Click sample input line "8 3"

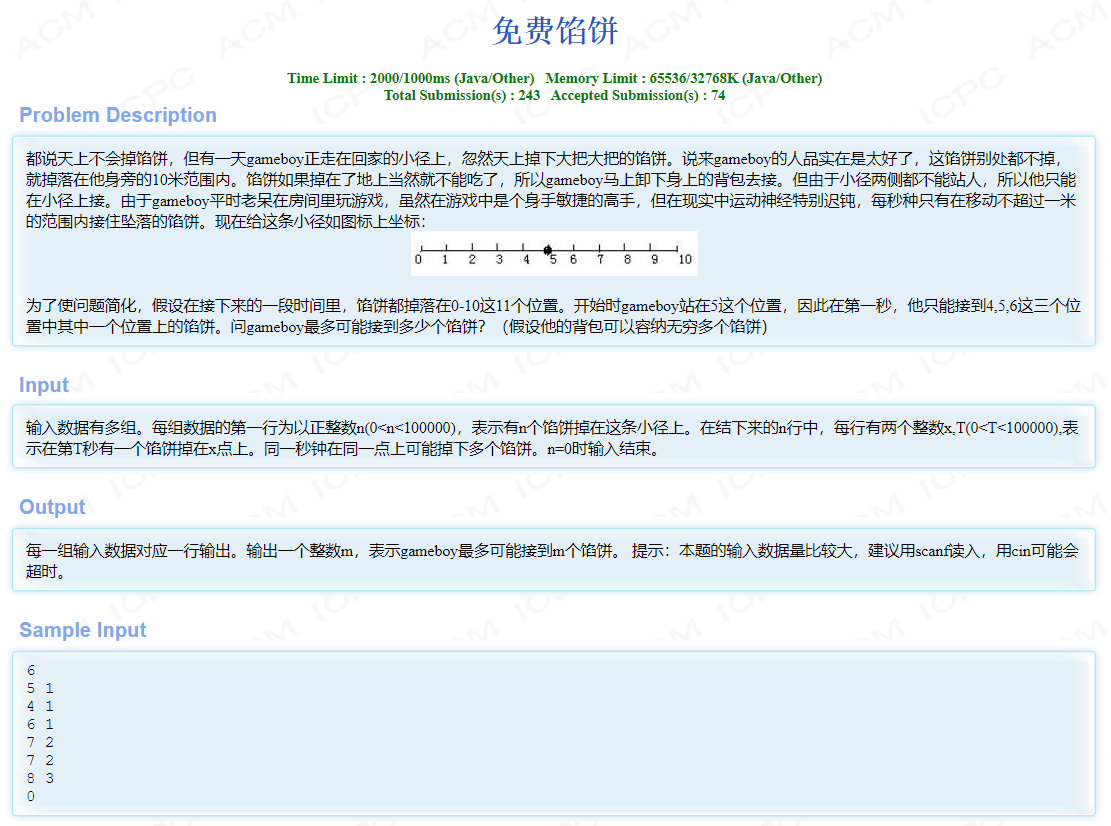pyautogui.click(x=40, y=779)
